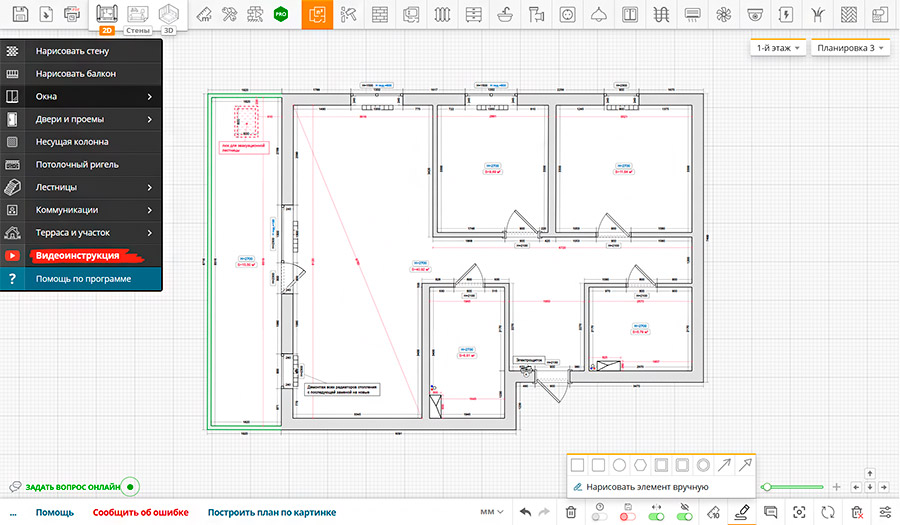Choose Несущая колонна from menu
Screen dimensions: 900x525
pos(81,142)
